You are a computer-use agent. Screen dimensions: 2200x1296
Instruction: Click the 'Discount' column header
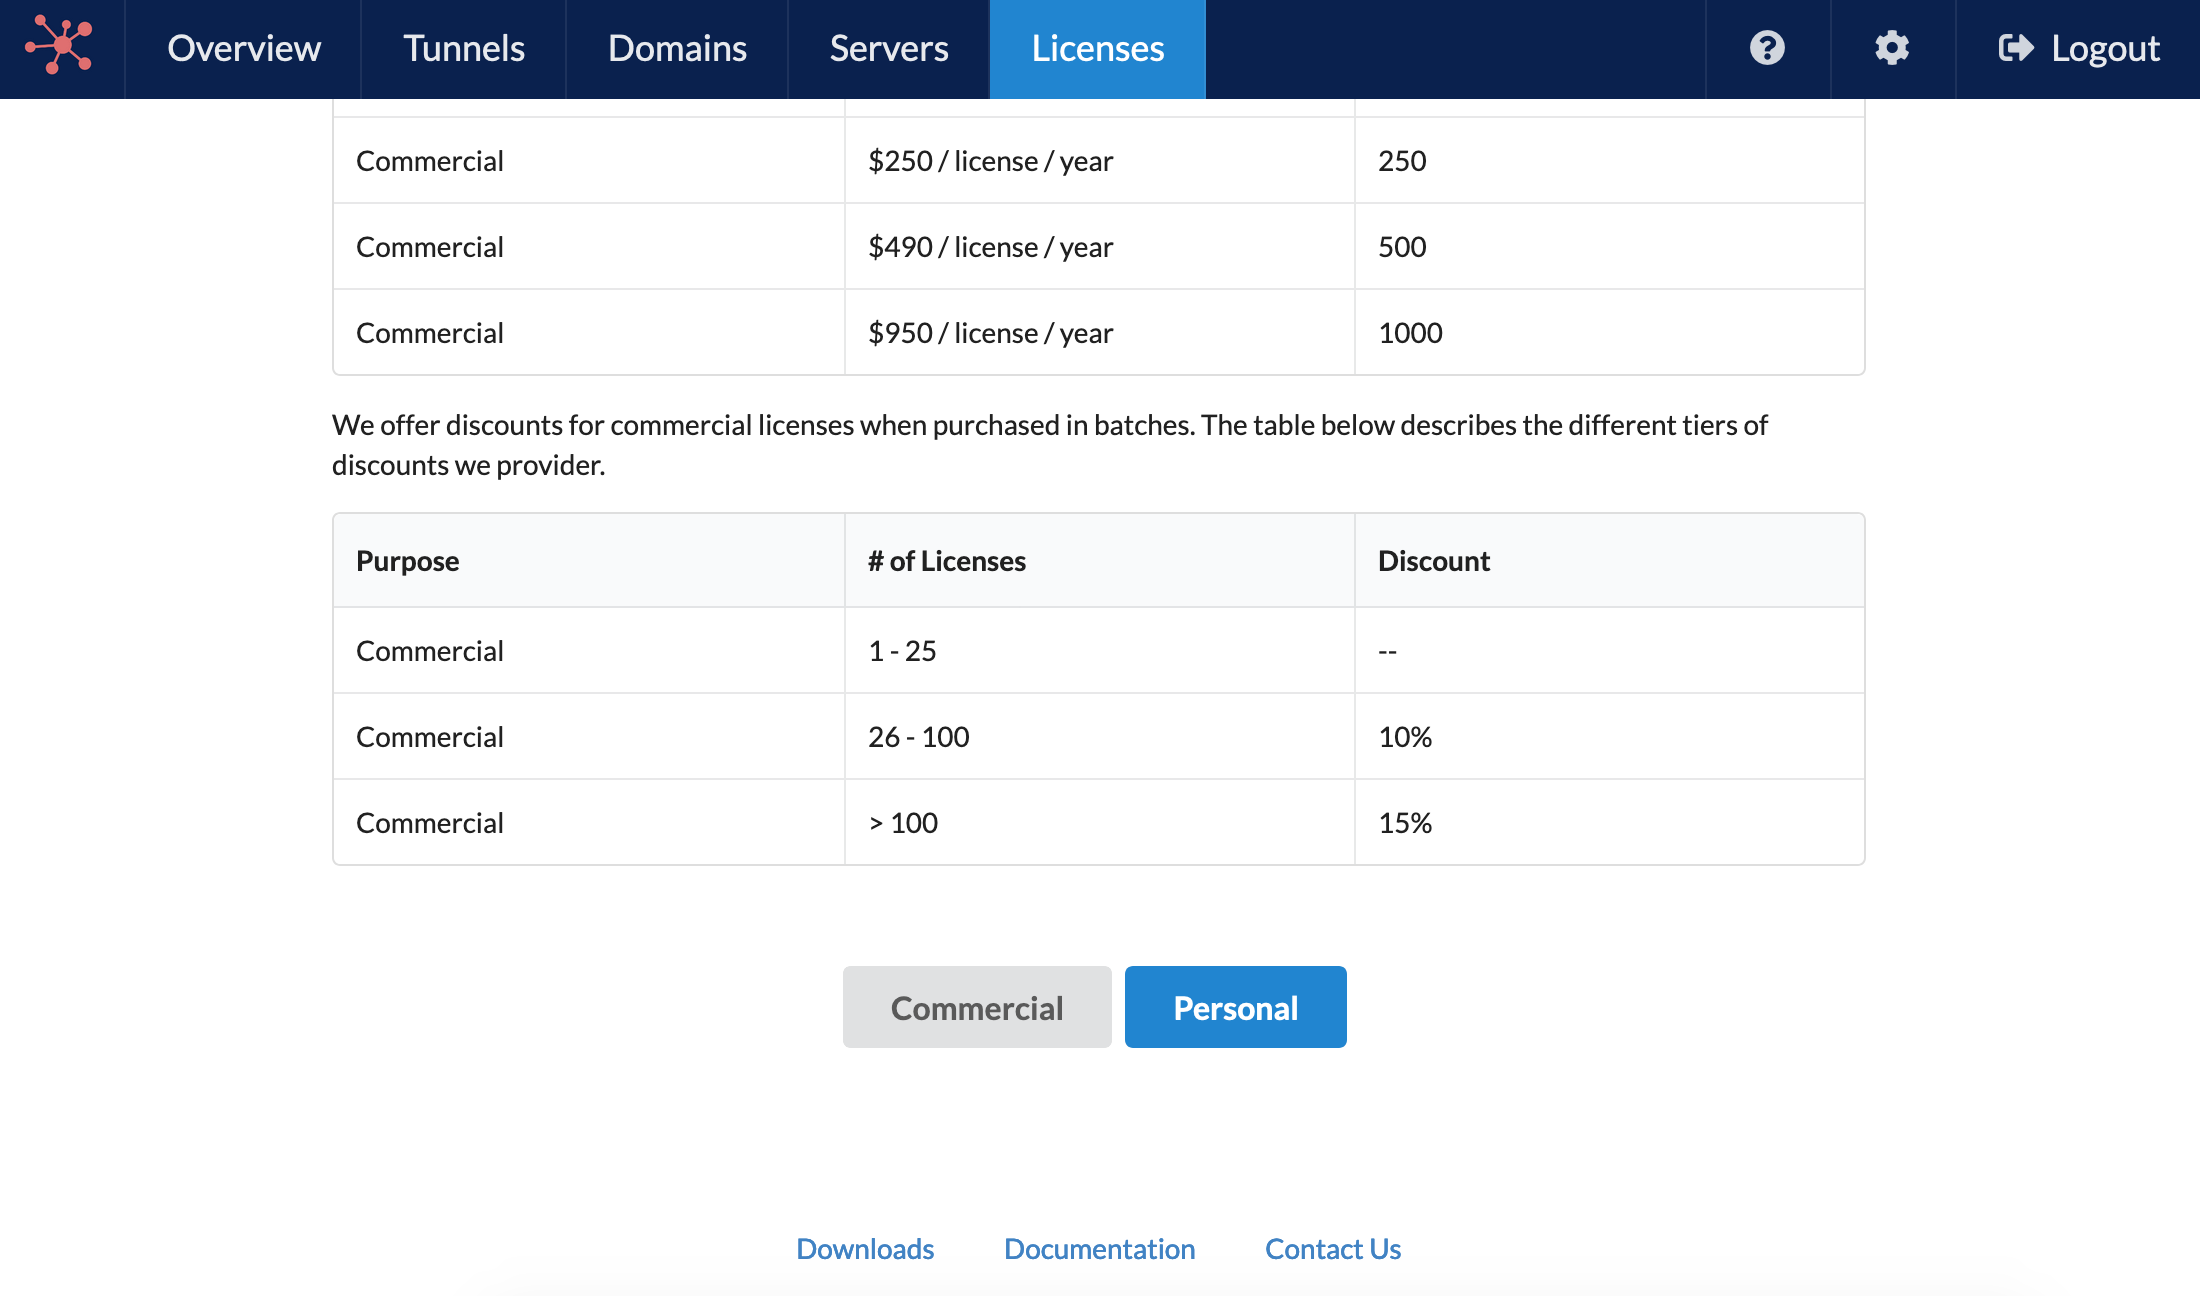click(x=1610, y=561)
